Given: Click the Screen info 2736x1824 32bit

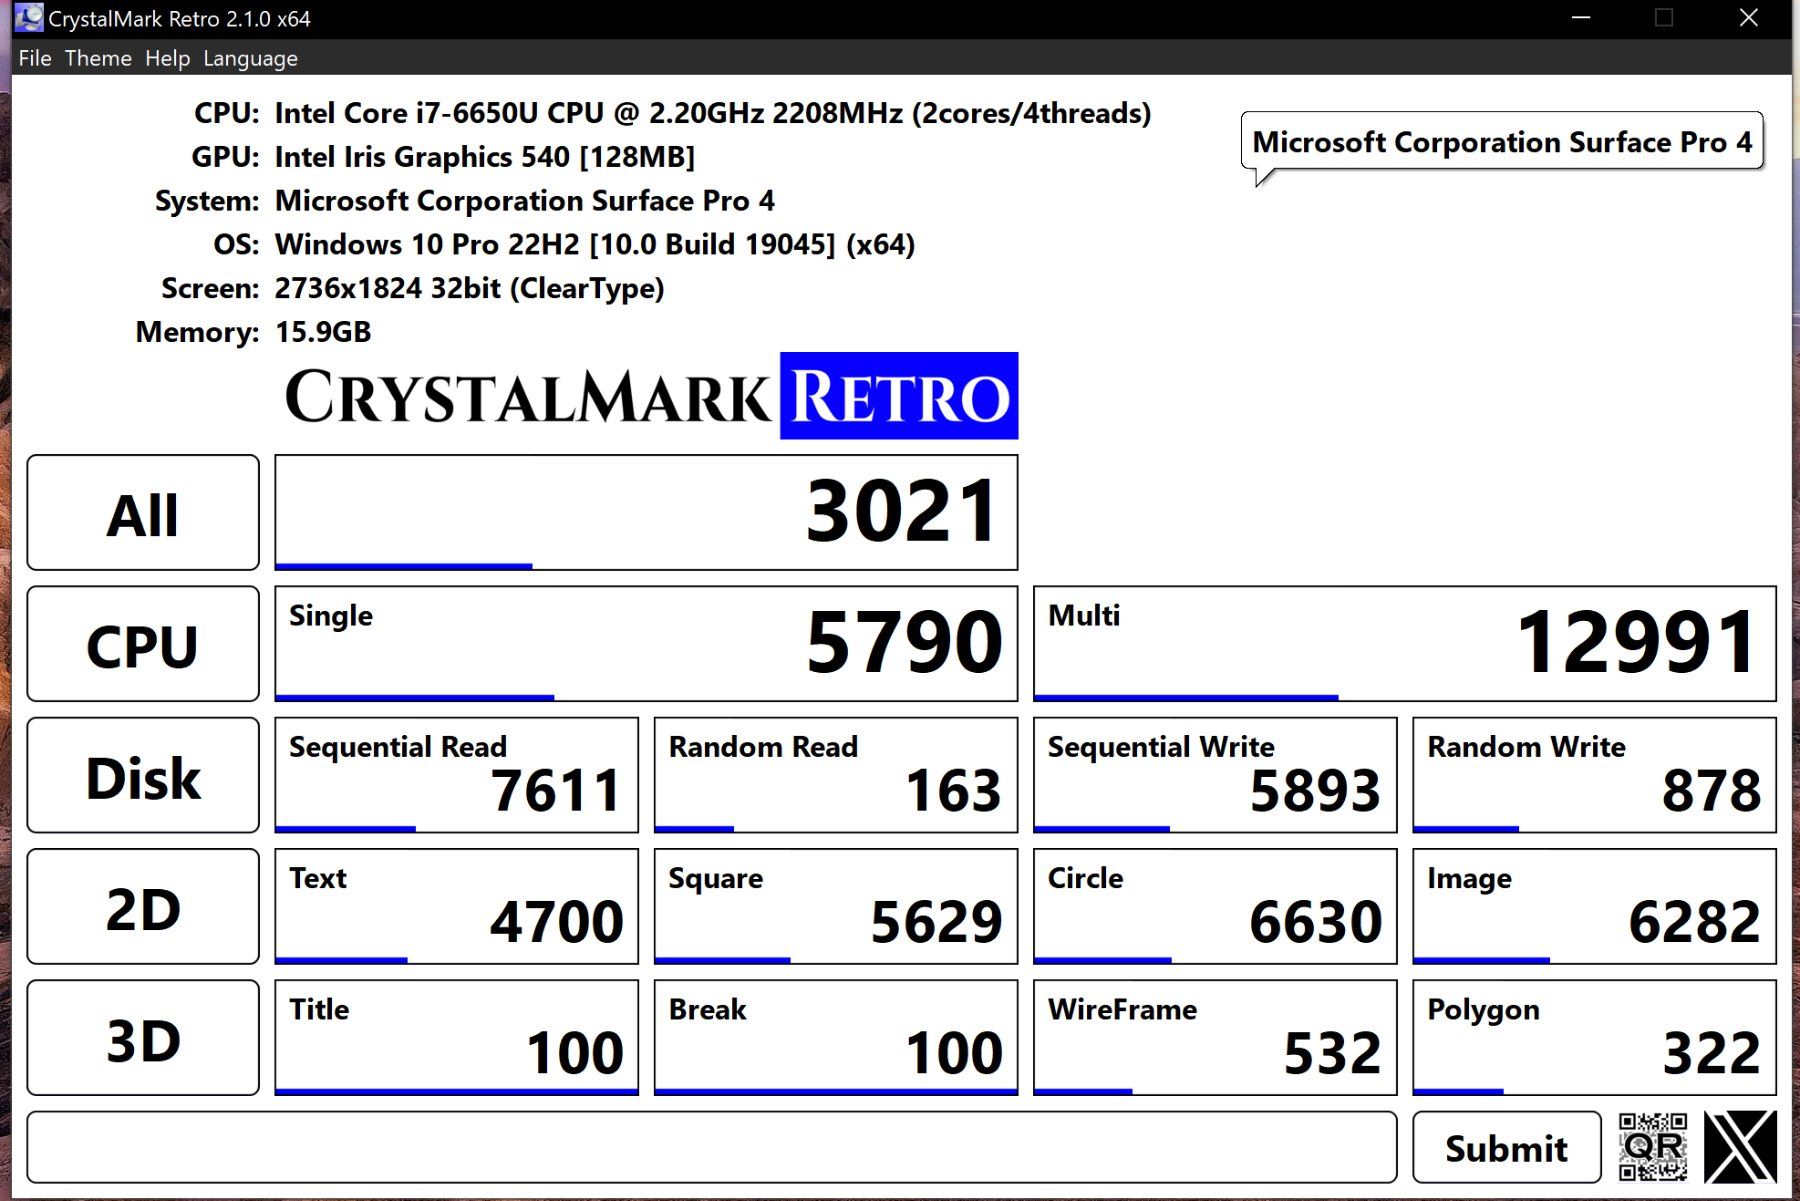Looking at the screenshot, I should 470,289.
